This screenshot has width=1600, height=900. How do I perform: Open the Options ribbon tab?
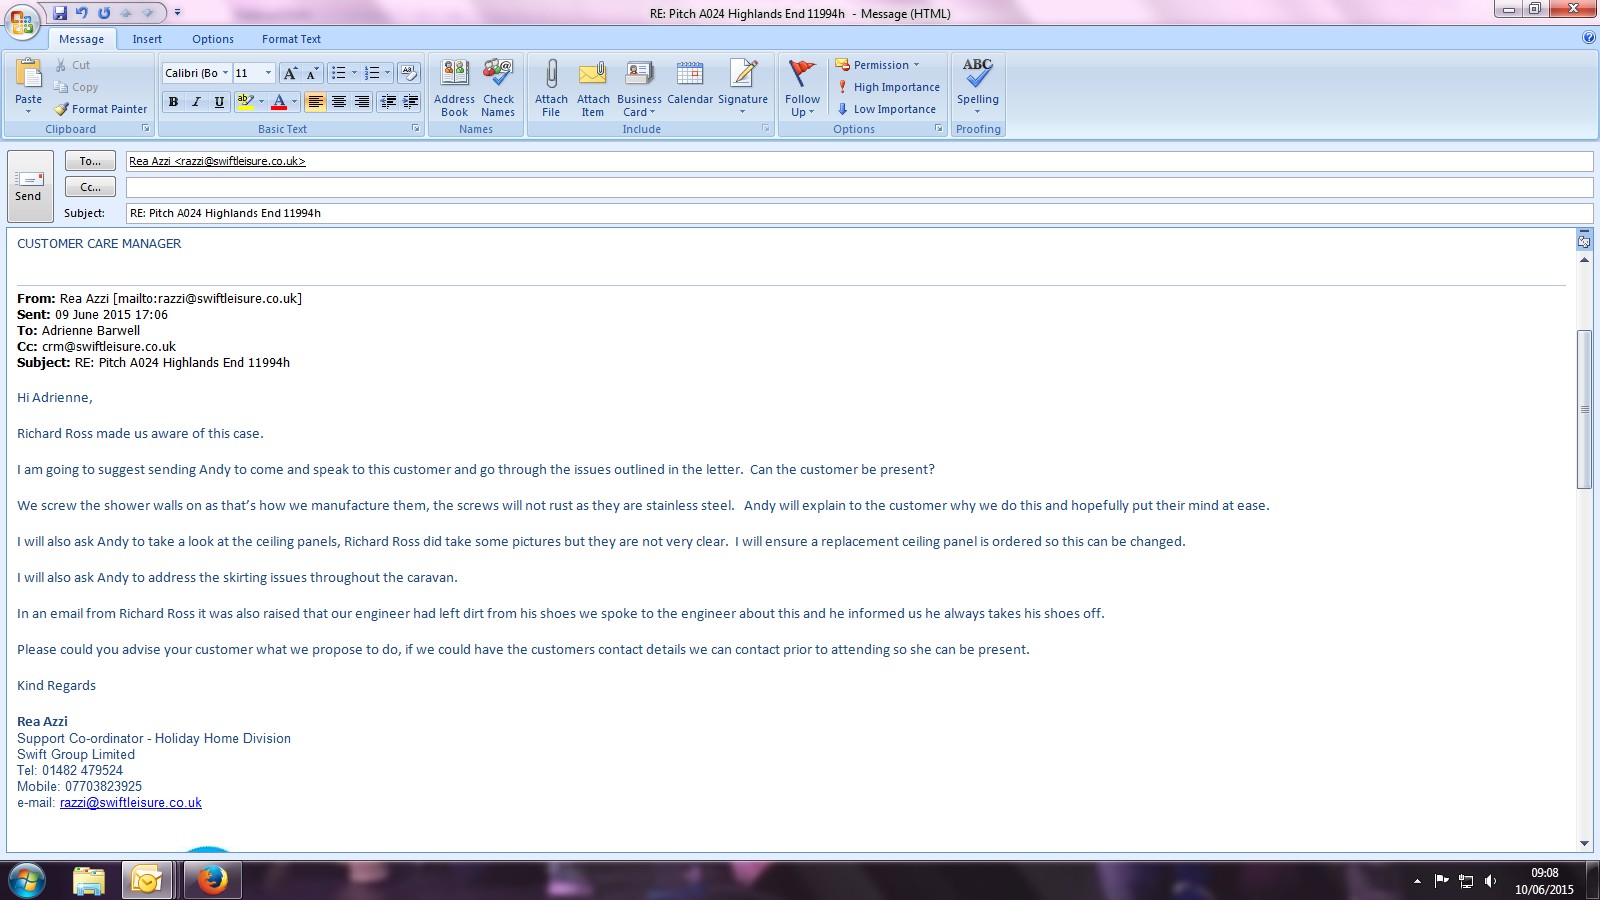pos(213,39)
